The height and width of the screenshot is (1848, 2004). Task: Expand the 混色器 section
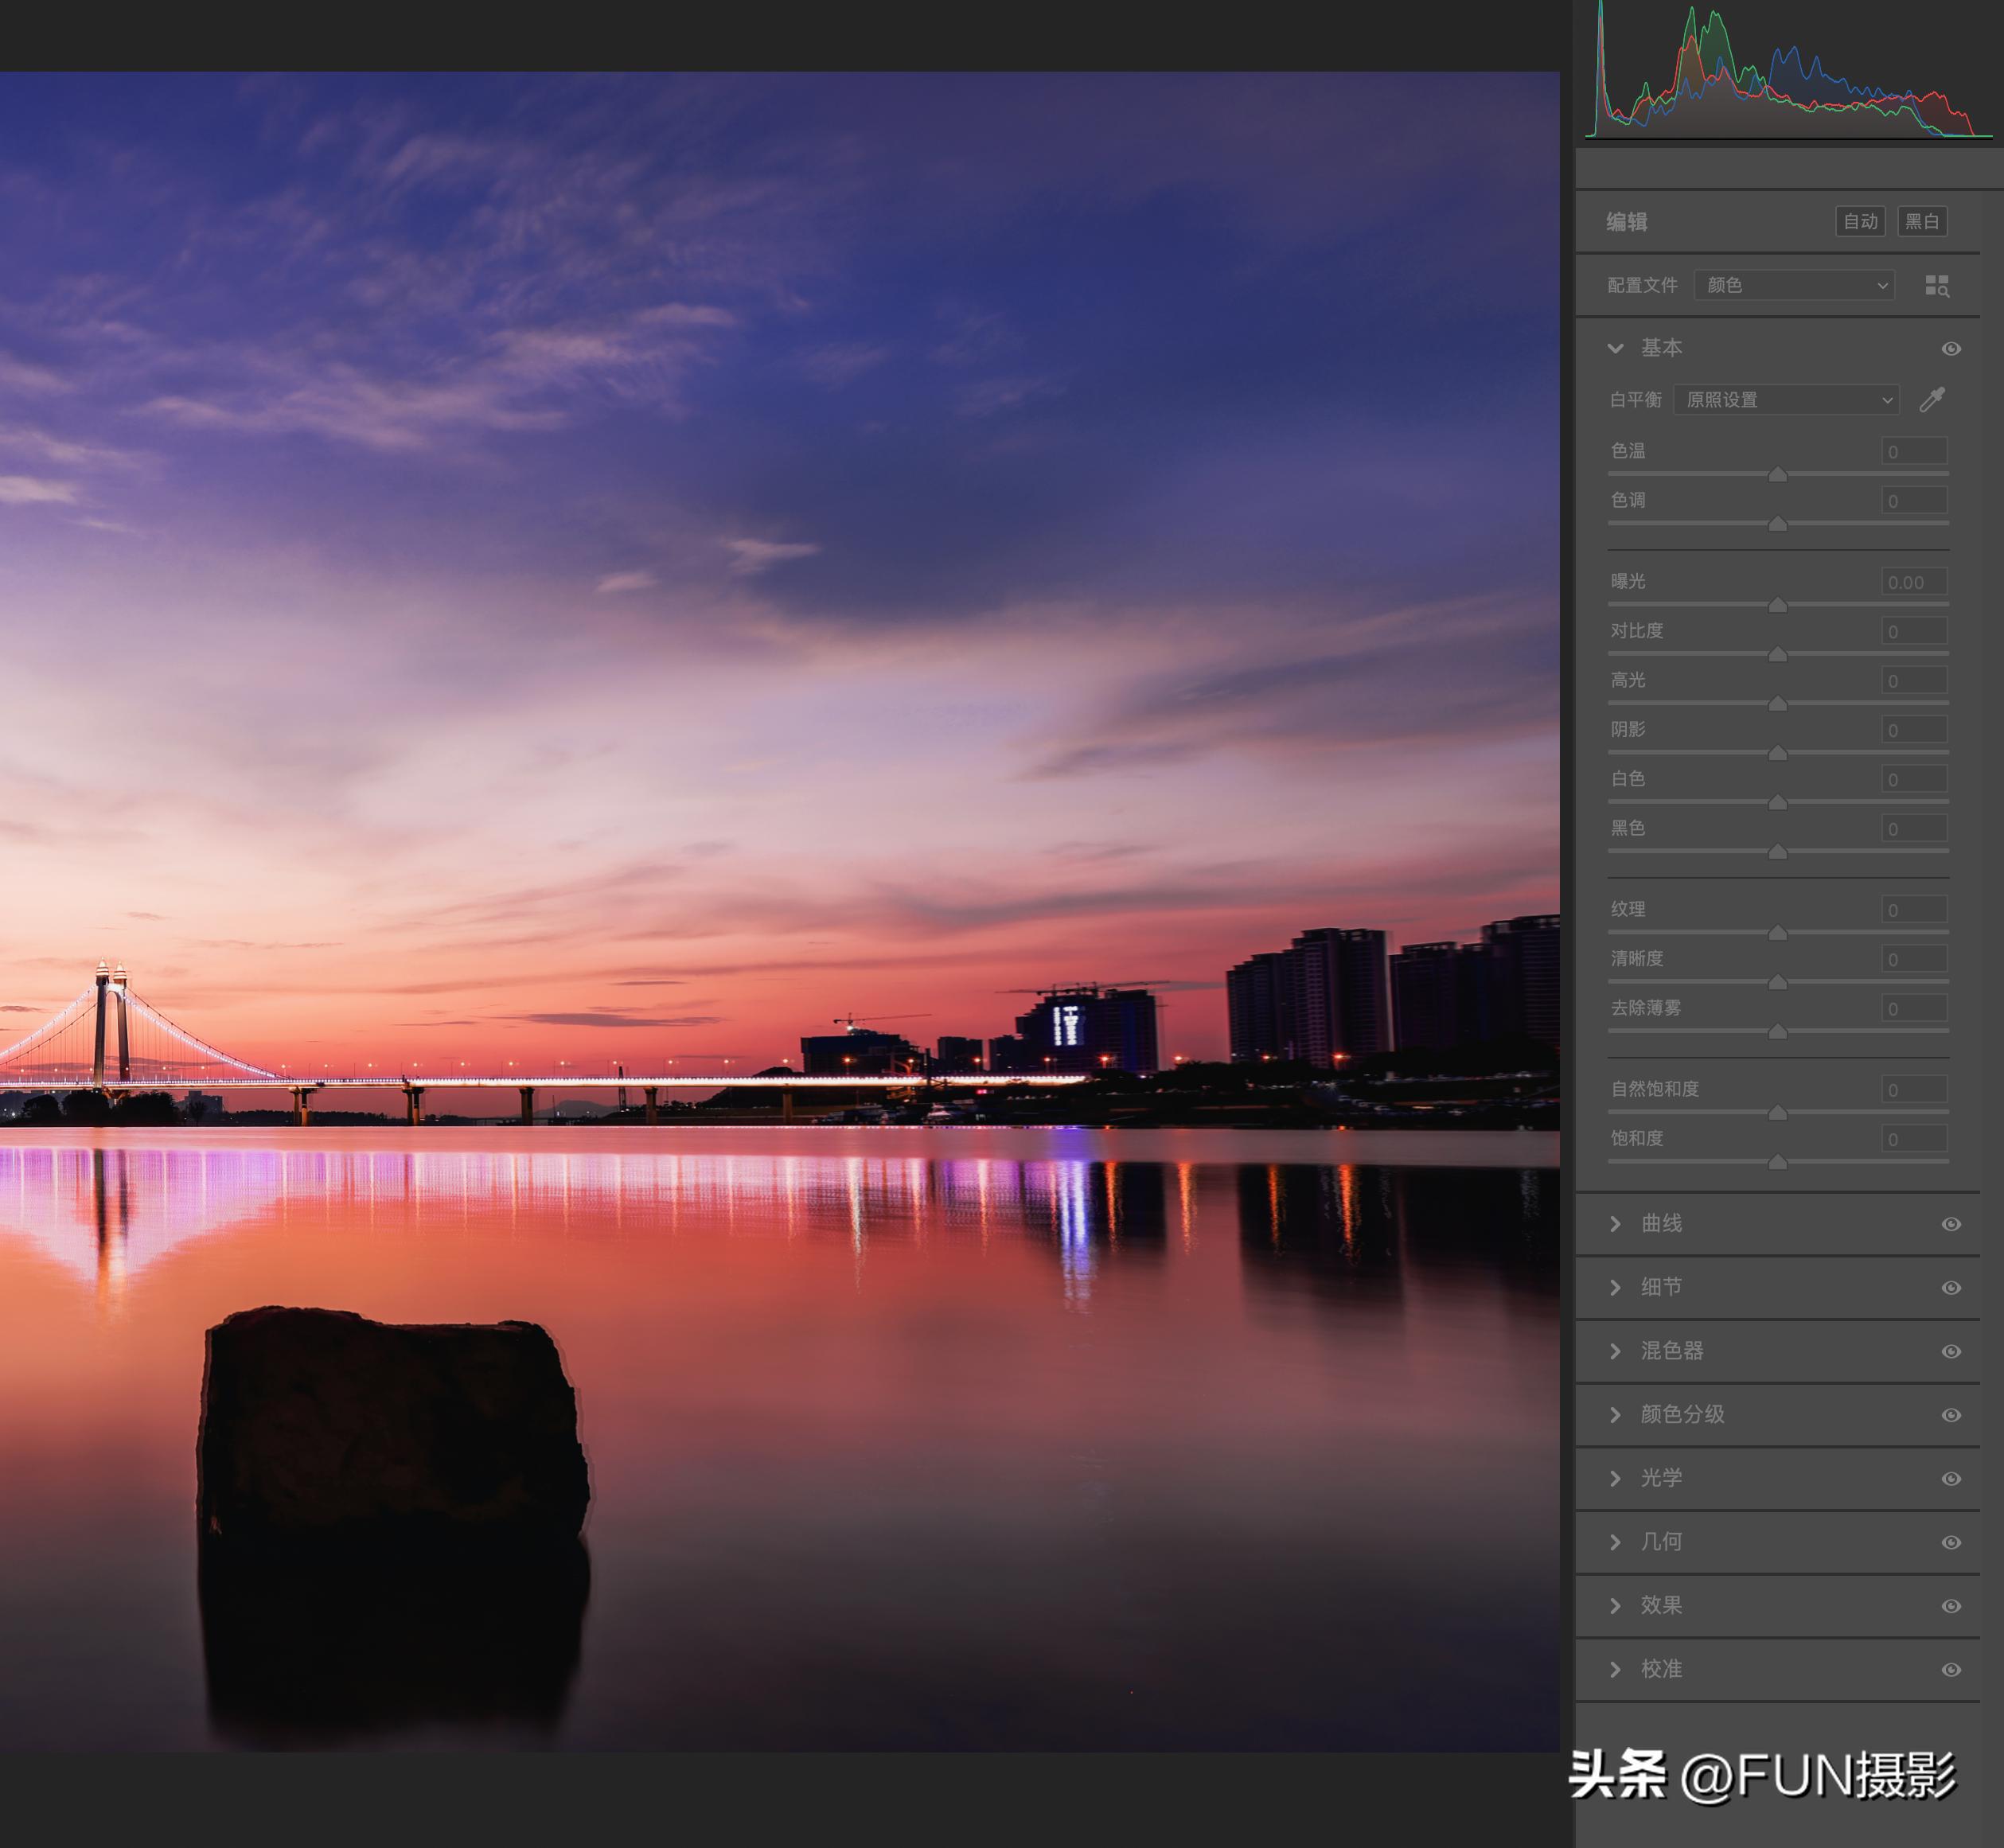click(1616, 1352)
